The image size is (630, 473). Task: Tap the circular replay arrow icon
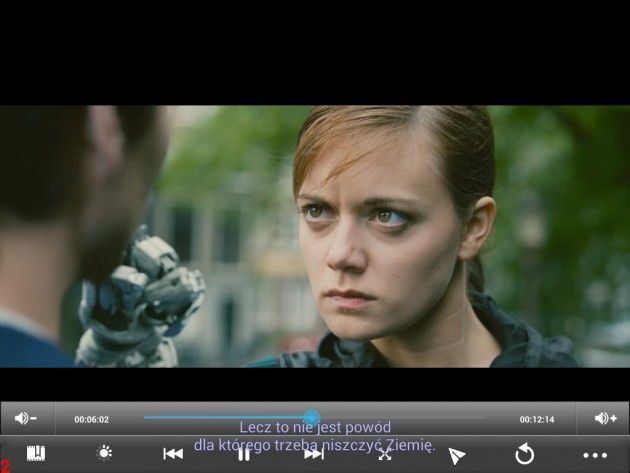pyautogui.click(x=524, y=454)
